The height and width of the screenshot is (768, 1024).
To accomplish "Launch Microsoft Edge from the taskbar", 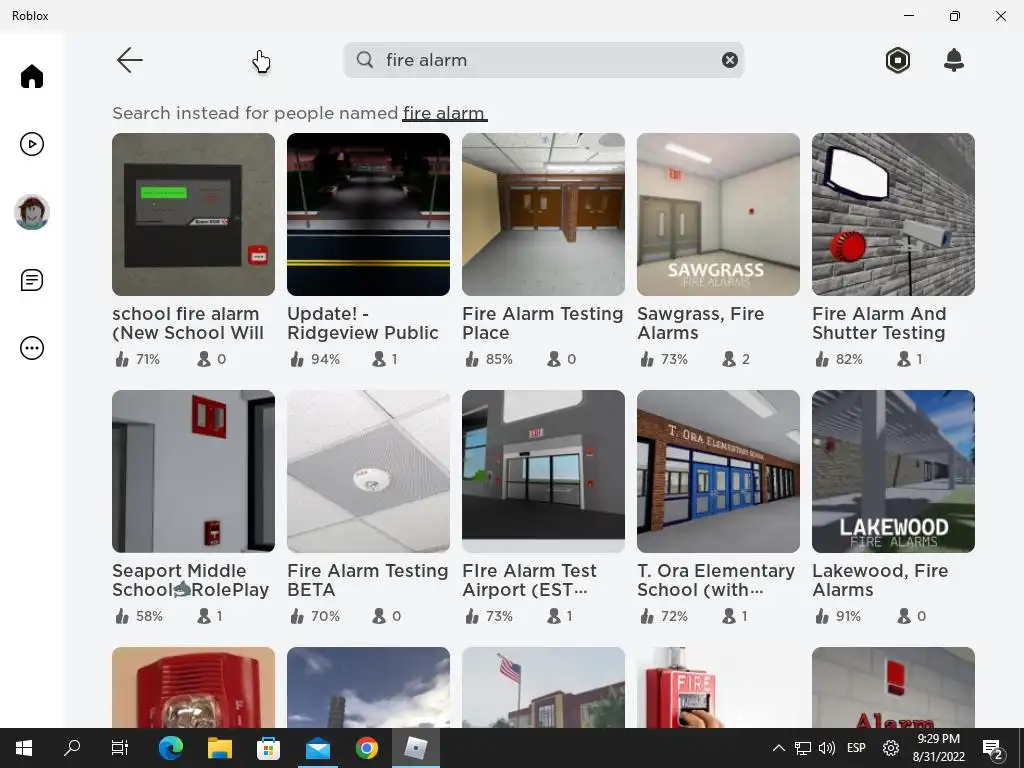I will 170,748.
